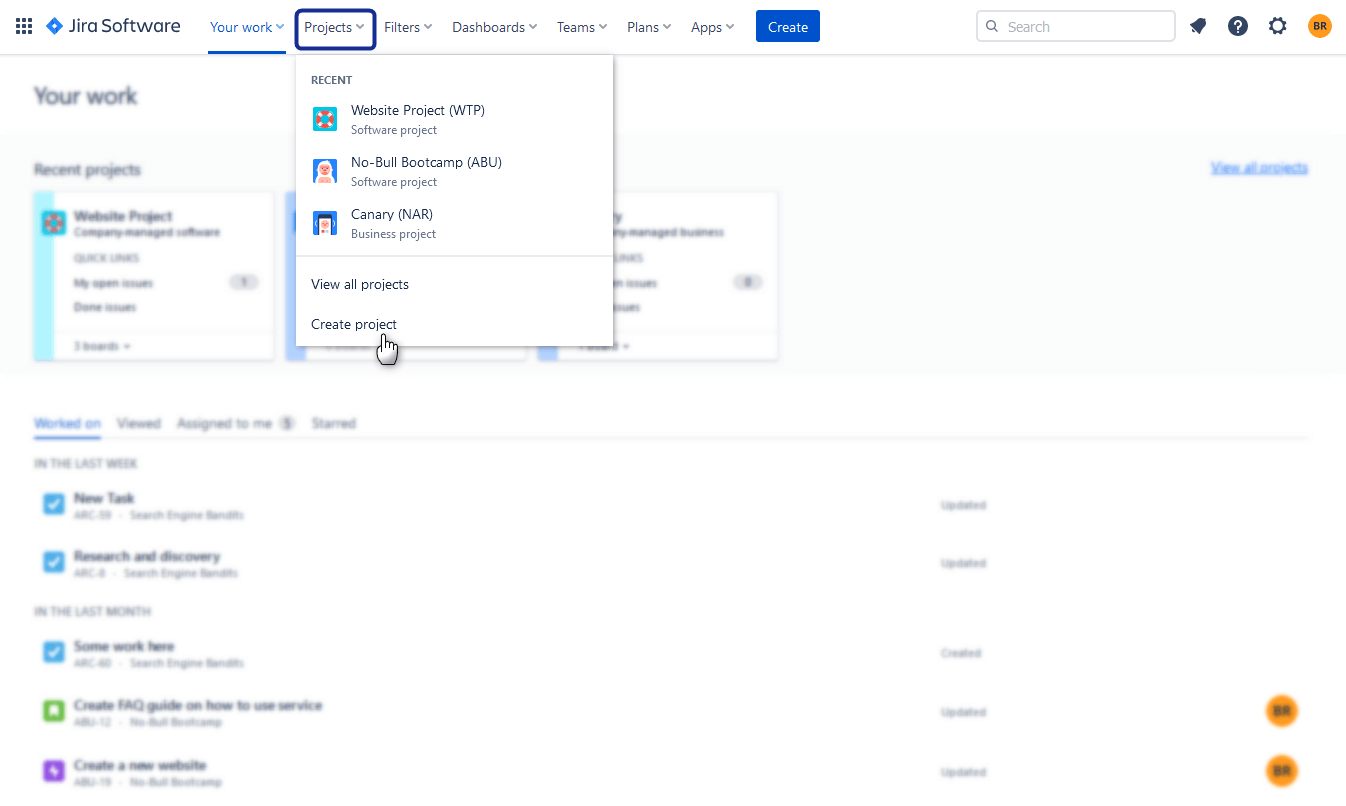Click the Research and discovery task icon
Image resolution: width=1346 pixels, height=806 pixels.
[x=54, y=562]
